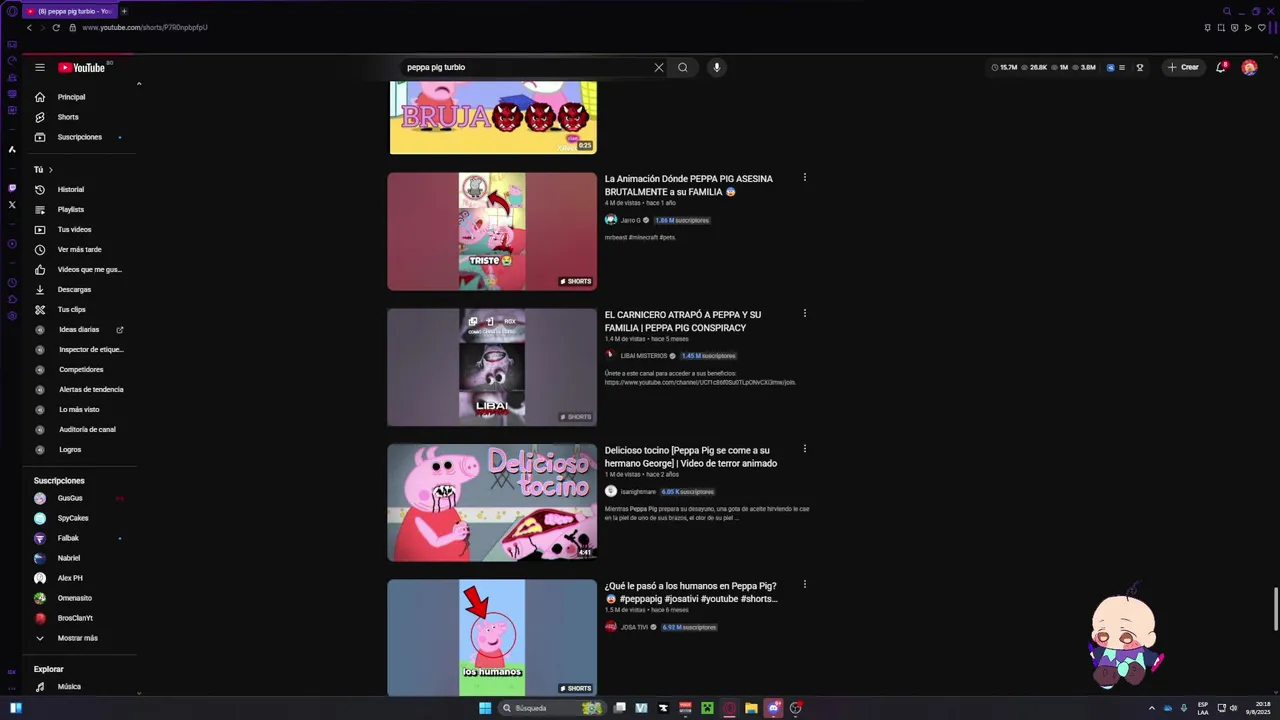Open File Explorer from taskbar

tap(751, 708)
